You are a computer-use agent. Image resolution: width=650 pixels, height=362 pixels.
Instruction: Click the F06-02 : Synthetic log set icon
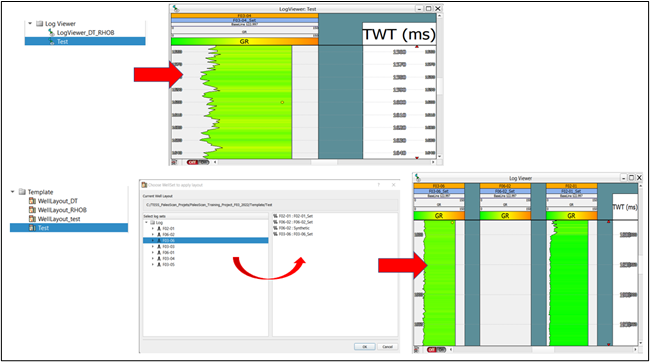(276, 228)
